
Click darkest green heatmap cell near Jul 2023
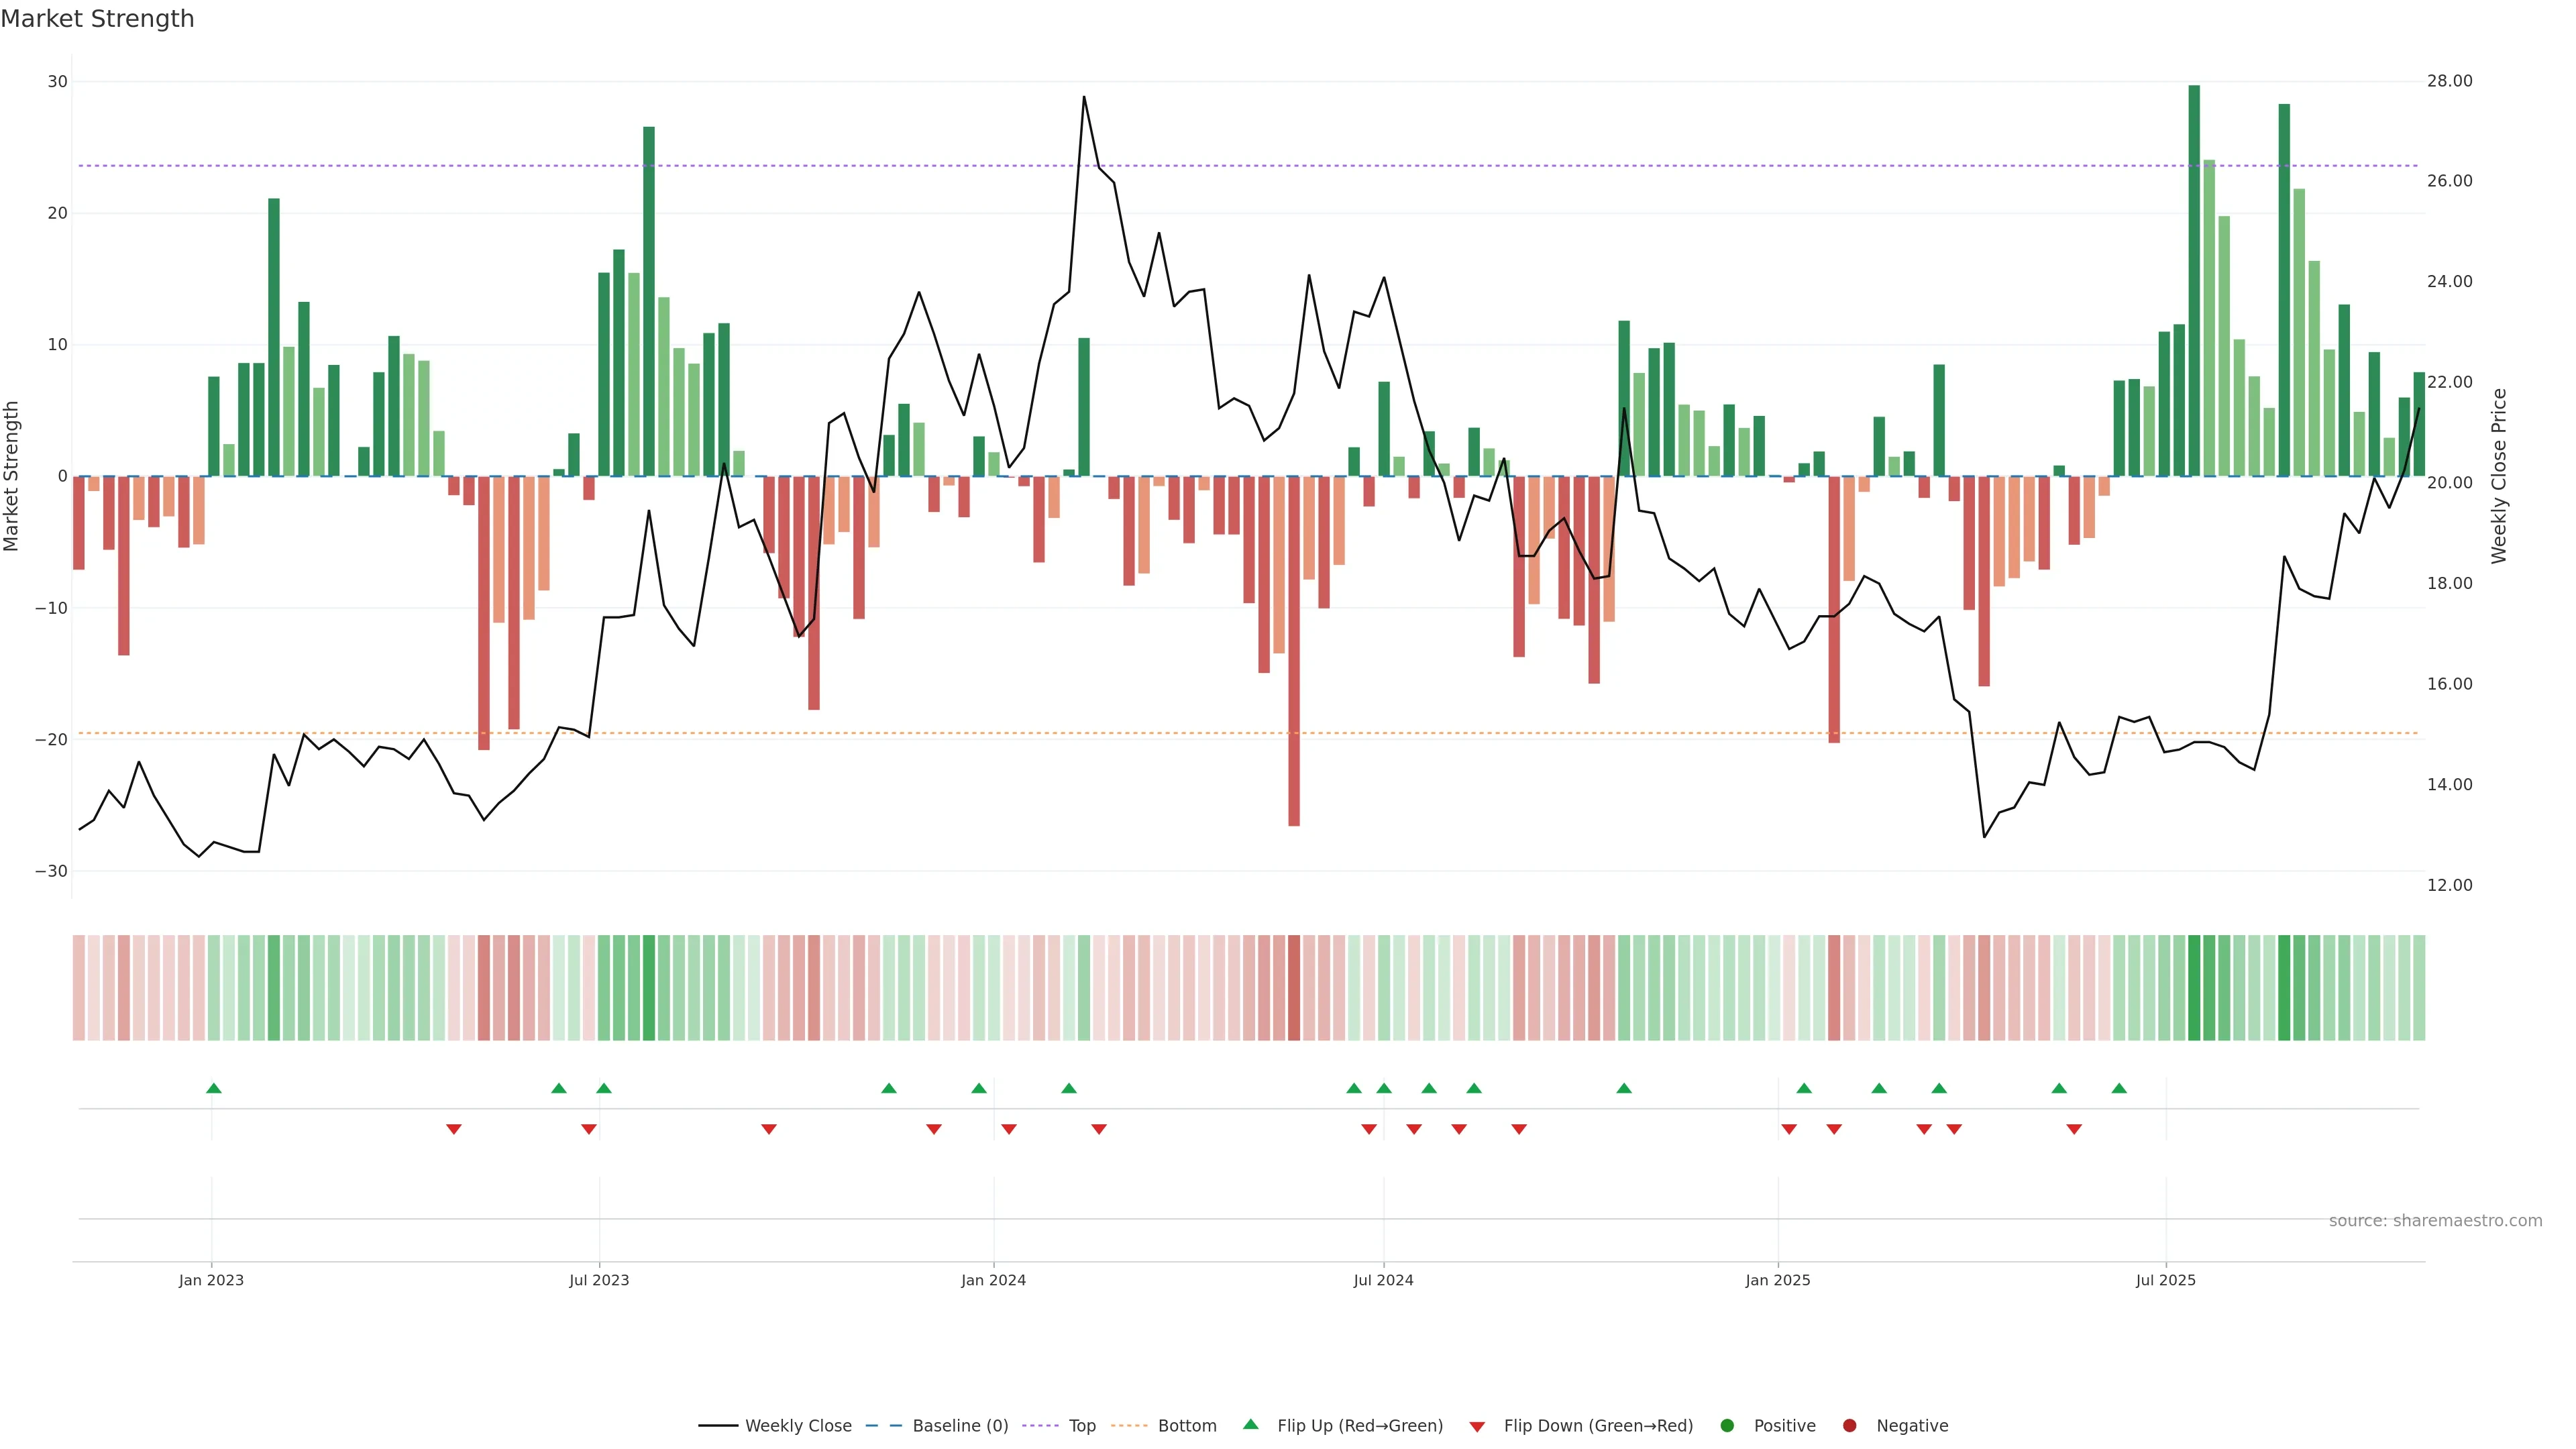649,988
